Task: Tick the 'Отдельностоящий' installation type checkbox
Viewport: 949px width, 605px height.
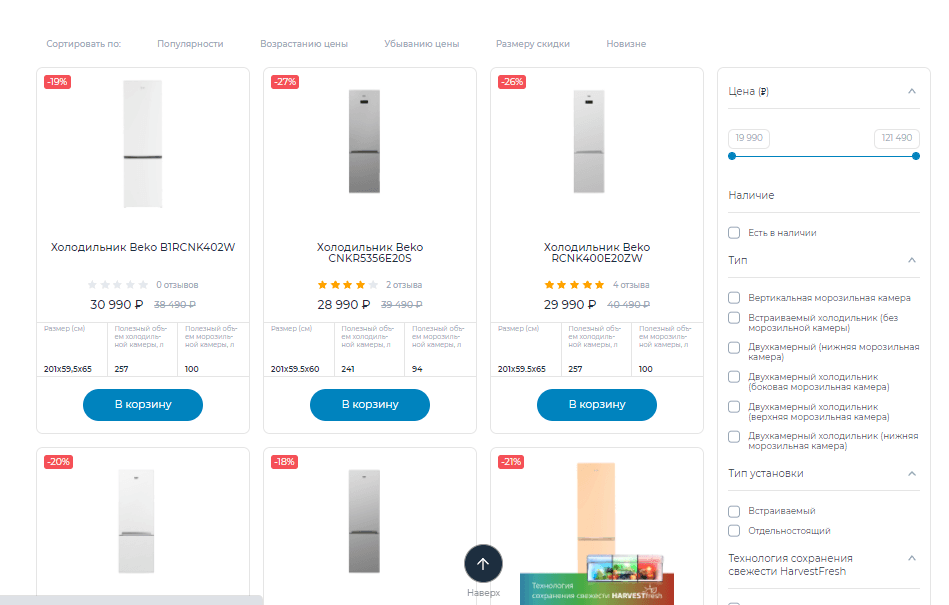Action: (735, 531)
